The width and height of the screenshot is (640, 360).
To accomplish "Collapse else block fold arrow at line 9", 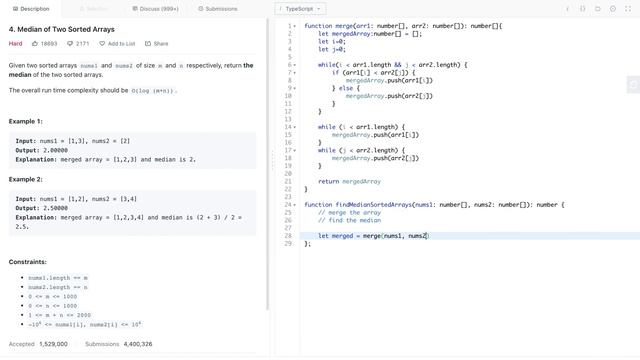I will pyautogui.click(x=295, y=88).
